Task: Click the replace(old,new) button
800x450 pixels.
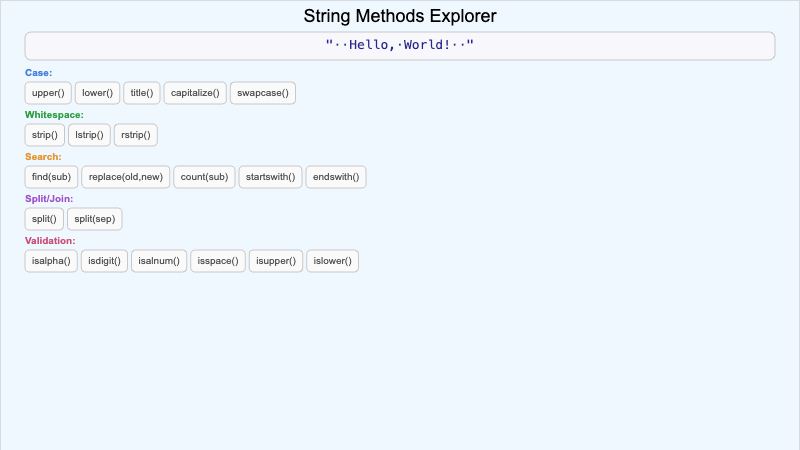Action: pyautogui.click(x=125, y=177)
